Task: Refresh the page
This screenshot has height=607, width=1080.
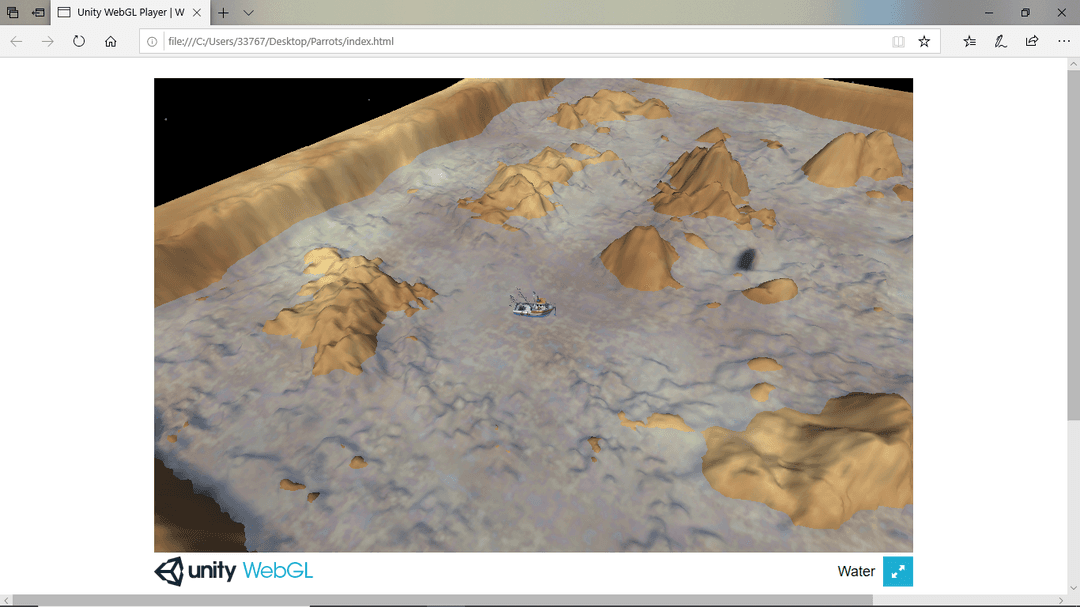Action: click(79, 42)
